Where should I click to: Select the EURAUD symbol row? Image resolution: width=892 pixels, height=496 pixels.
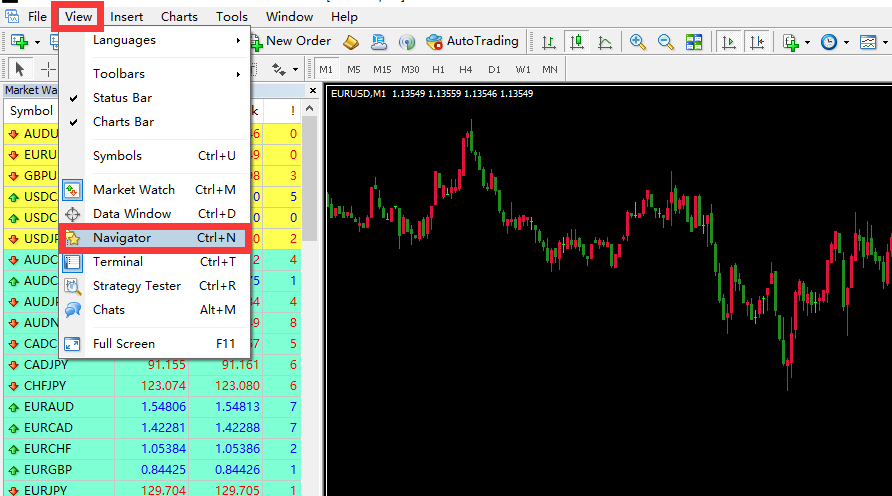click(x=152, y=407)
